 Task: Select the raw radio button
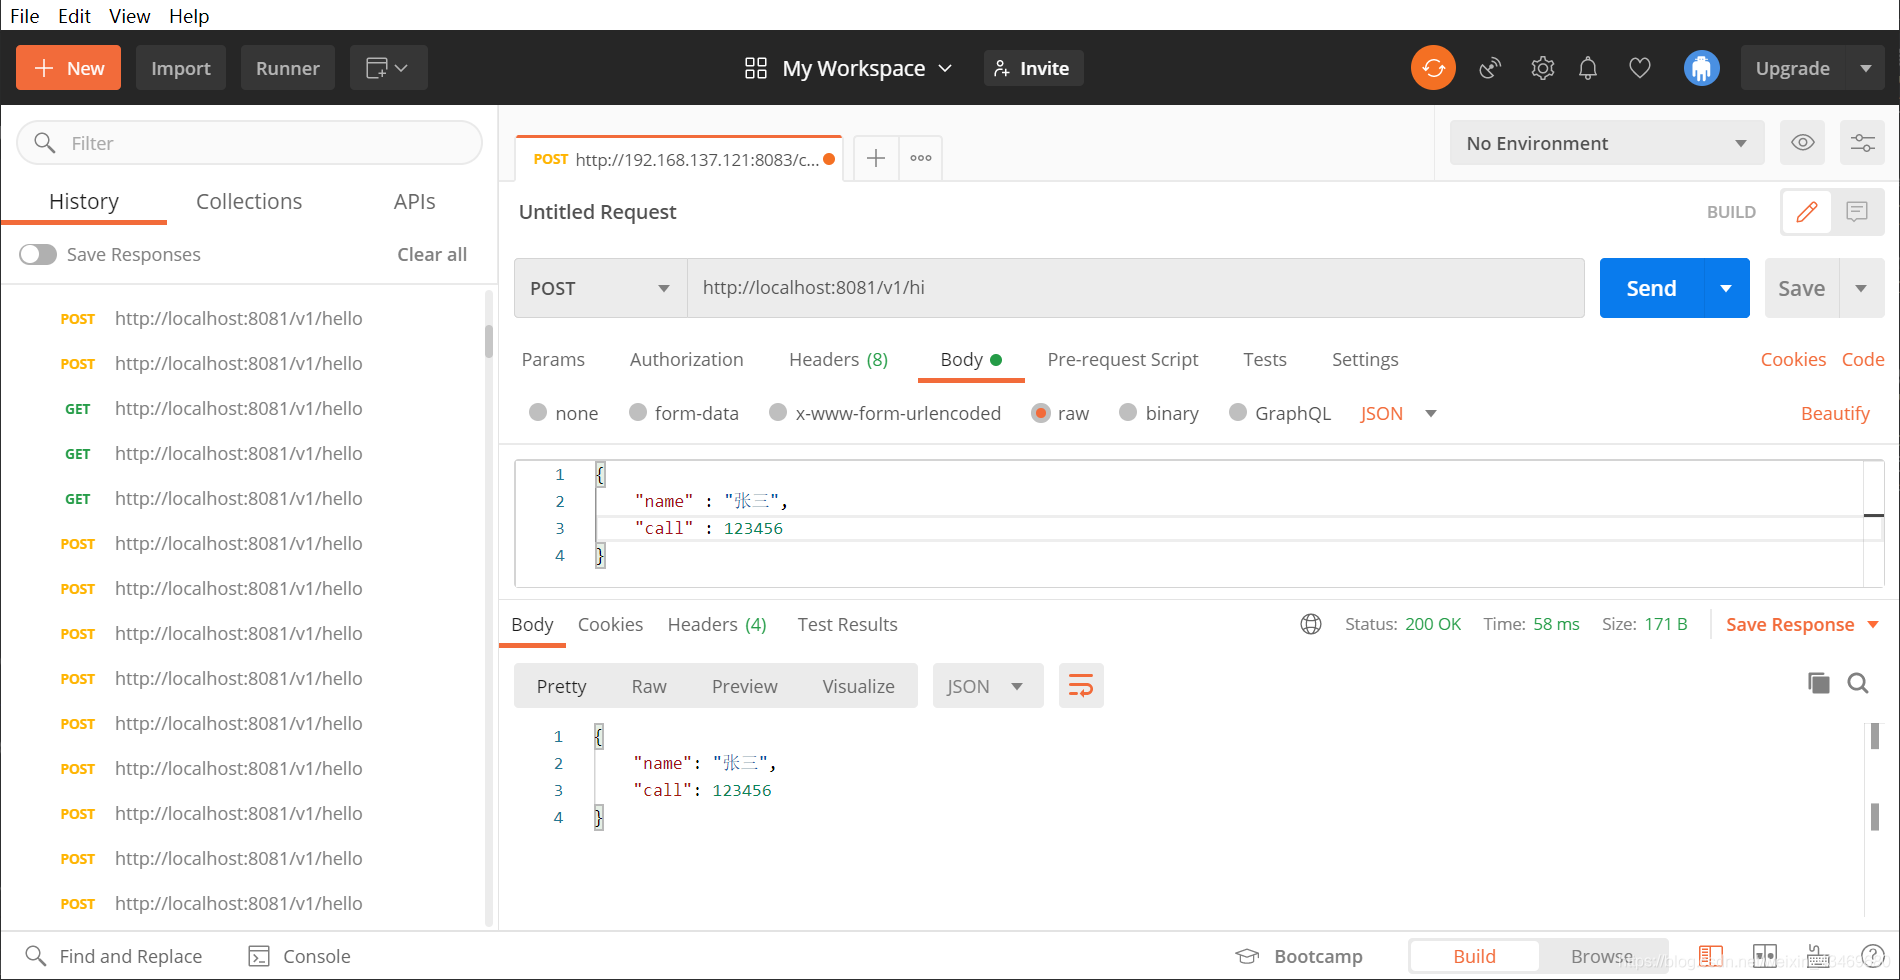coord(1041,413)
